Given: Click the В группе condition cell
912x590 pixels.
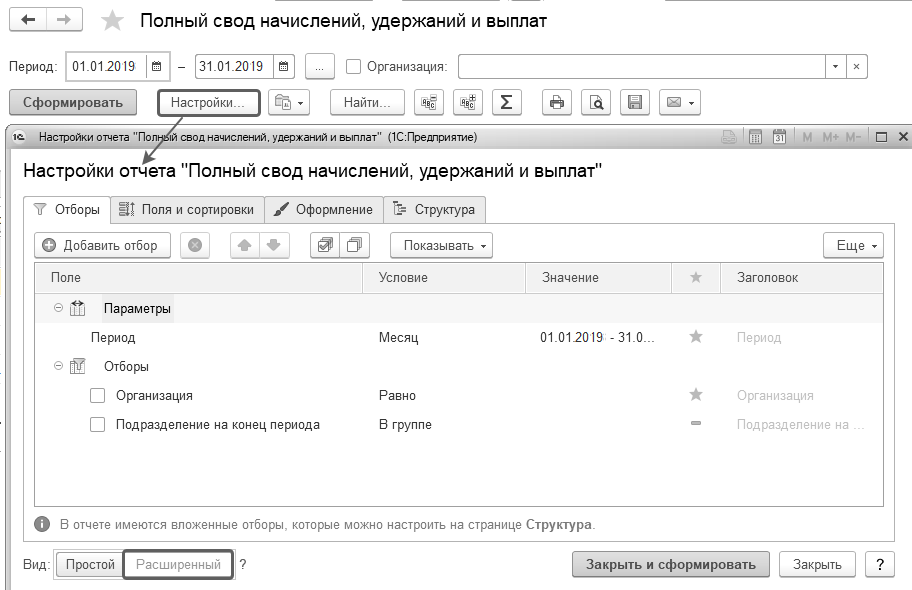Looking at the screenshot, I should coord(405,425).
